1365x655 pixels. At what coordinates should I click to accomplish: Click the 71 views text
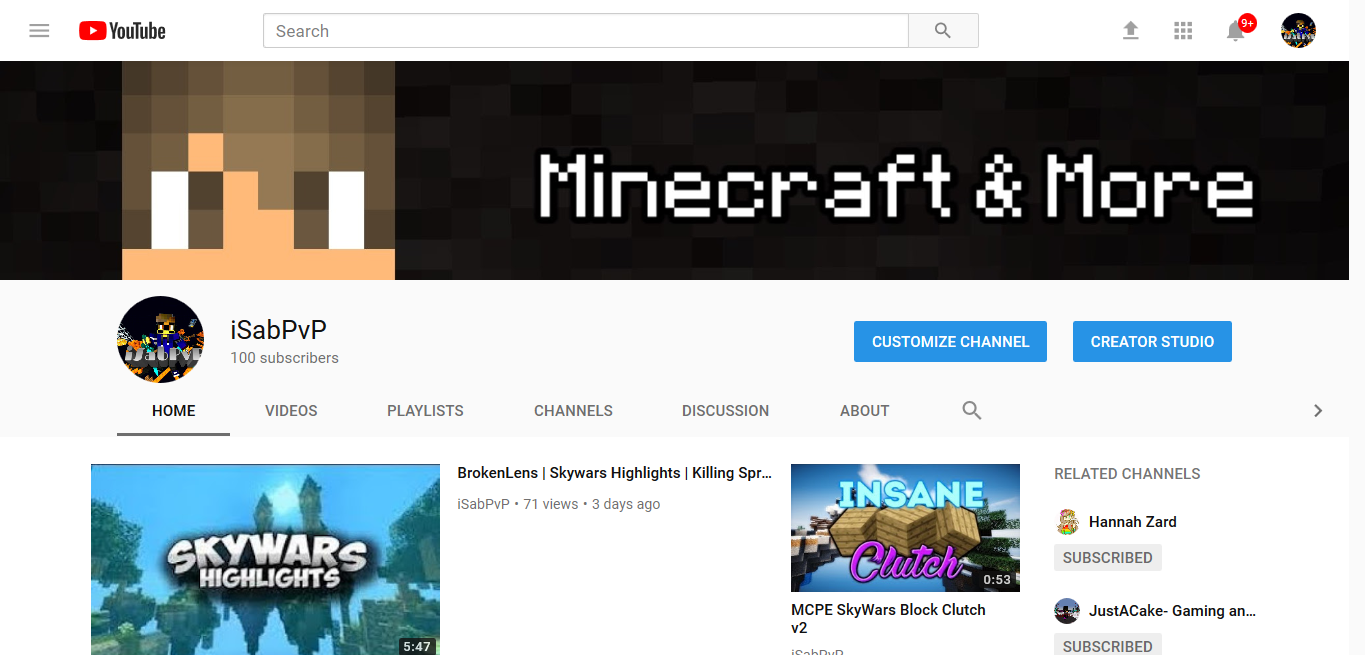coord(551,504)
